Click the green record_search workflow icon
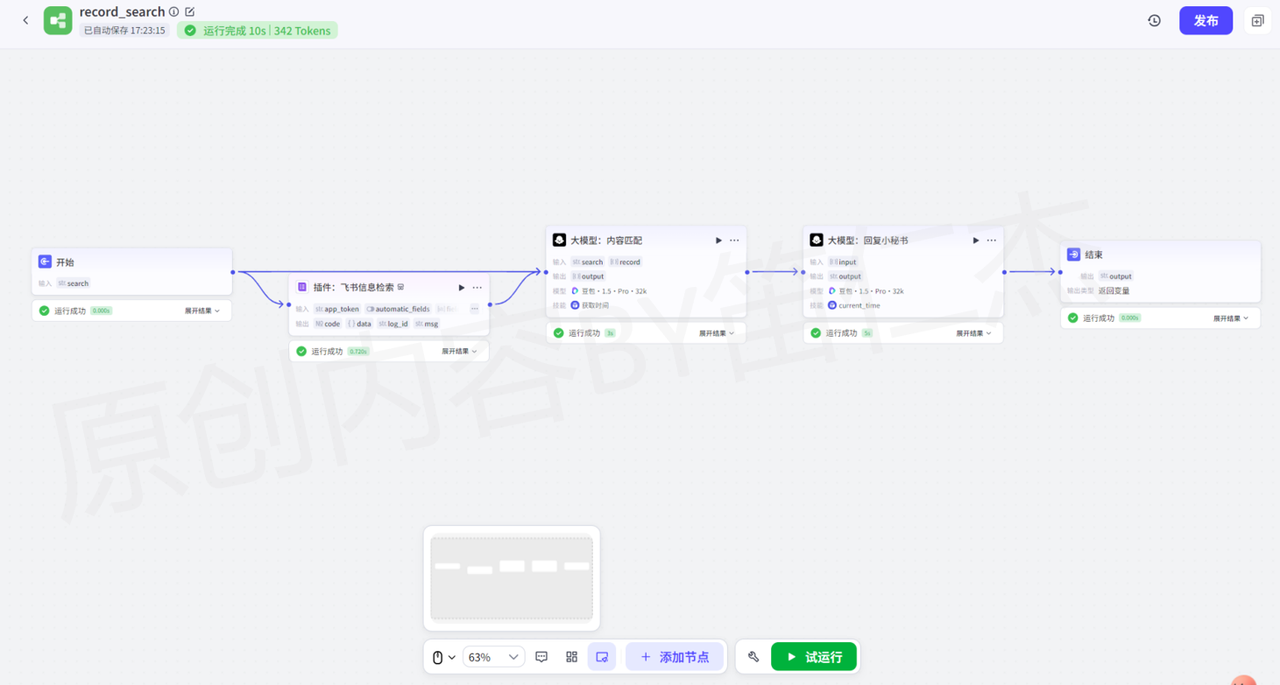The image size is (1280, 685). click(x=58, y=20)
